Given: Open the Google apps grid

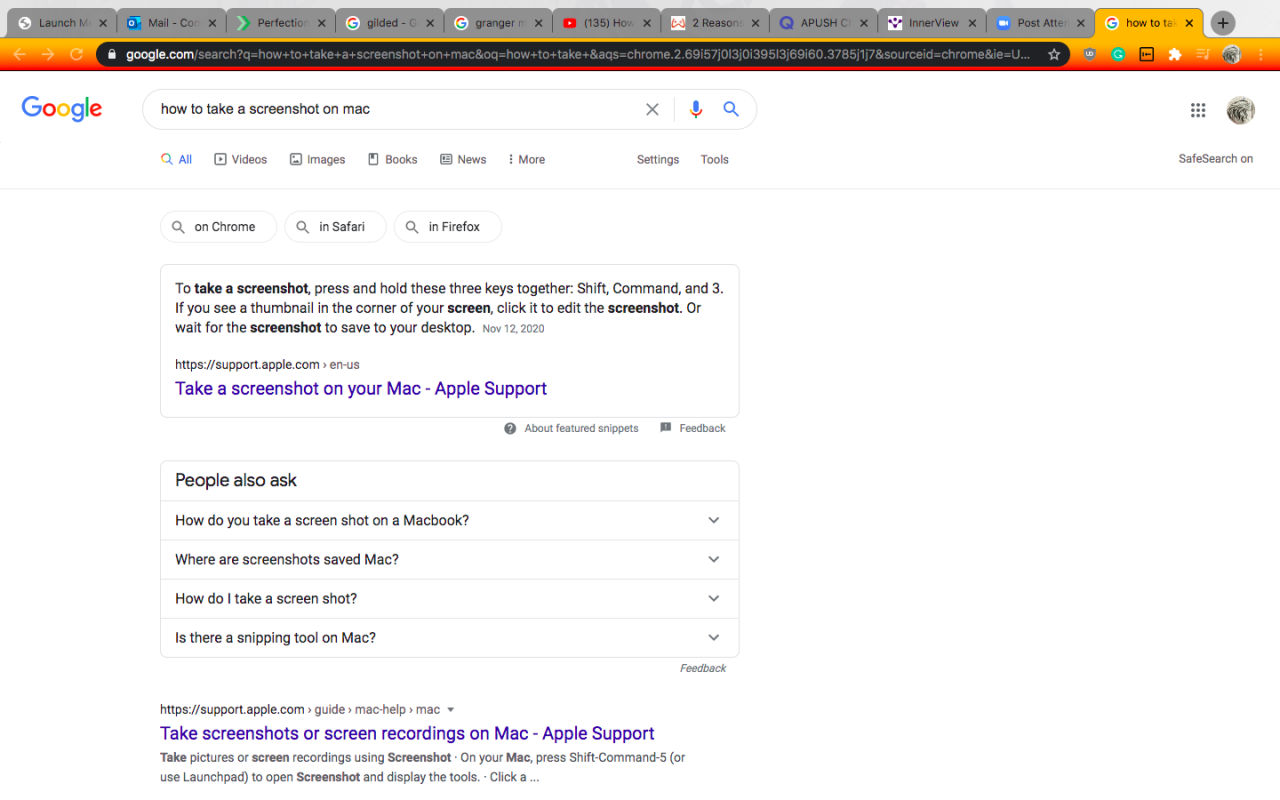Looking at the screenshot, I should click(1198, 110).
